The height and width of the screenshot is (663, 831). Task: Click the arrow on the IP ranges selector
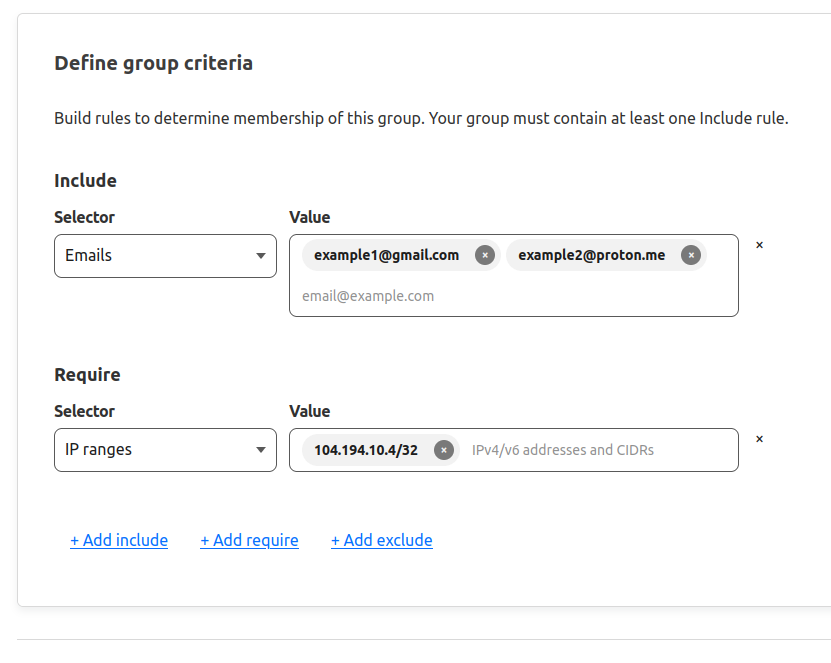pos(261,450)
